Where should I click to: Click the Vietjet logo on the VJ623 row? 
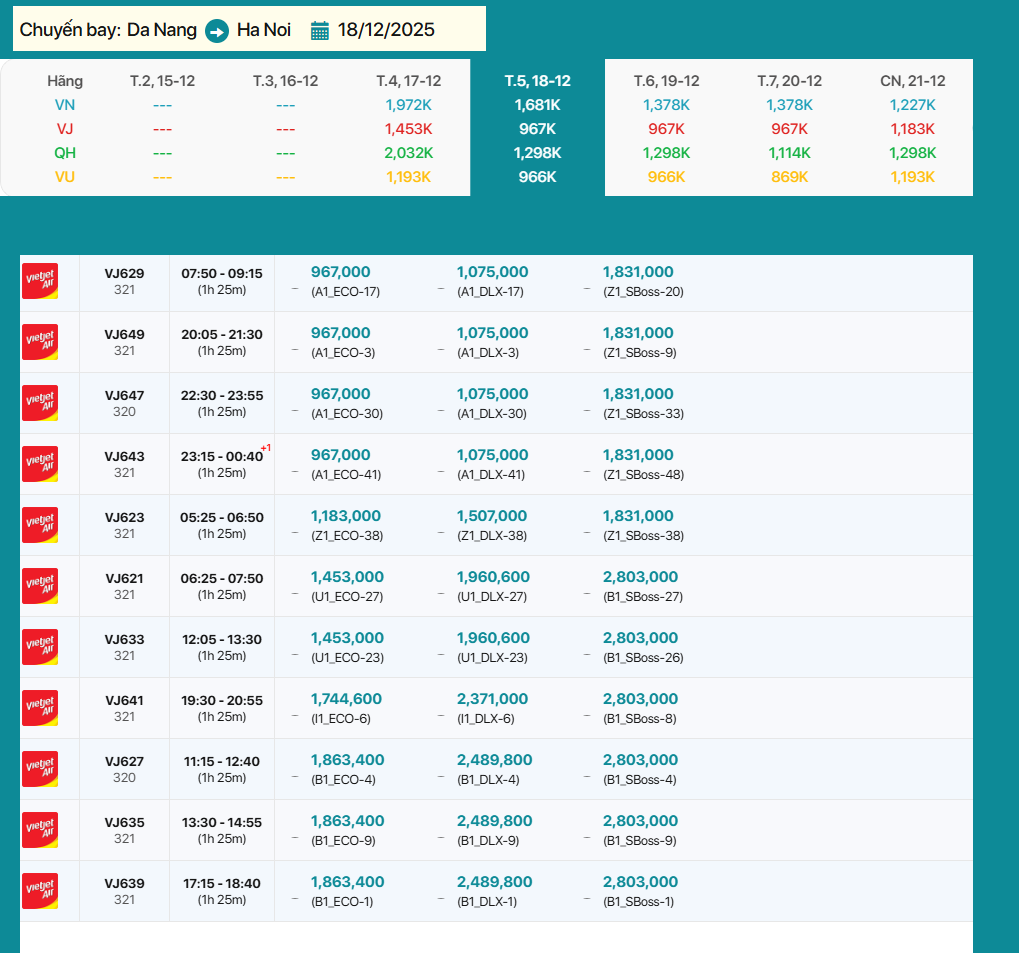pyautogui.click(x=40, y=525)
